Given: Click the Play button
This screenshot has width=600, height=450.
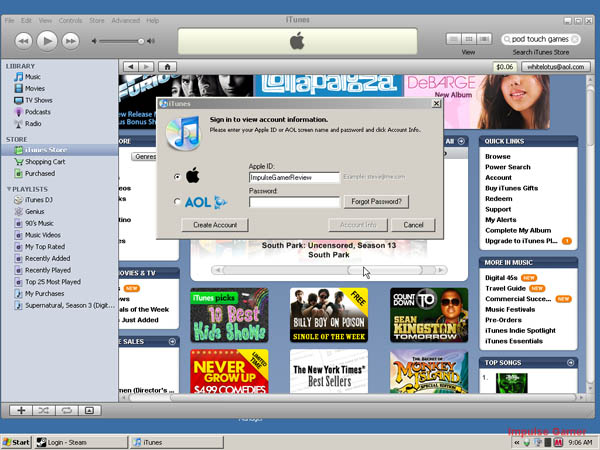Looking at the screenshot, I should [47, 41].
